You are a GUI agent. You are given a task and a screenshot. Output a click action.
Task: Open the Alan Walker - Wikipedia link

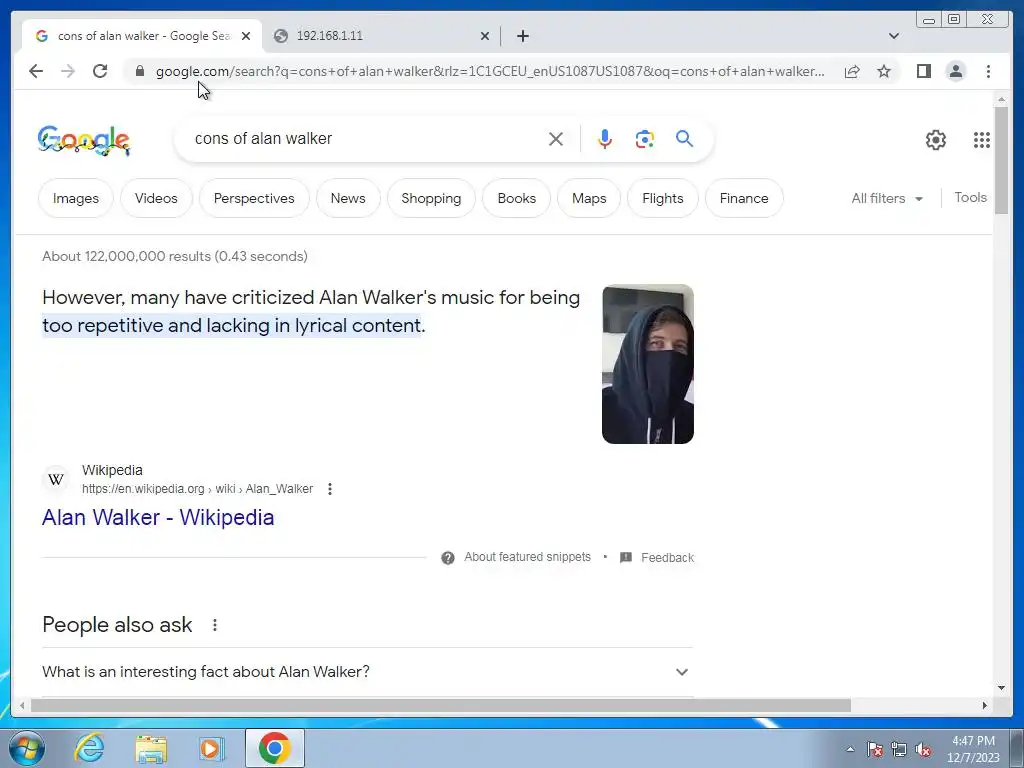pyautogui.click(x=158, y=517)
